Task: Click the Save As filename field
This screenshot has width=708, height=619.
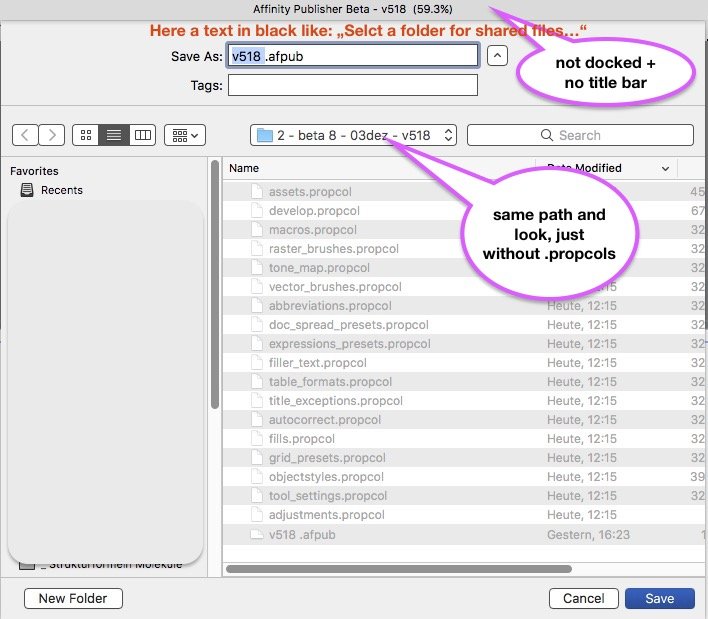Action: click(x=353, y=56)
